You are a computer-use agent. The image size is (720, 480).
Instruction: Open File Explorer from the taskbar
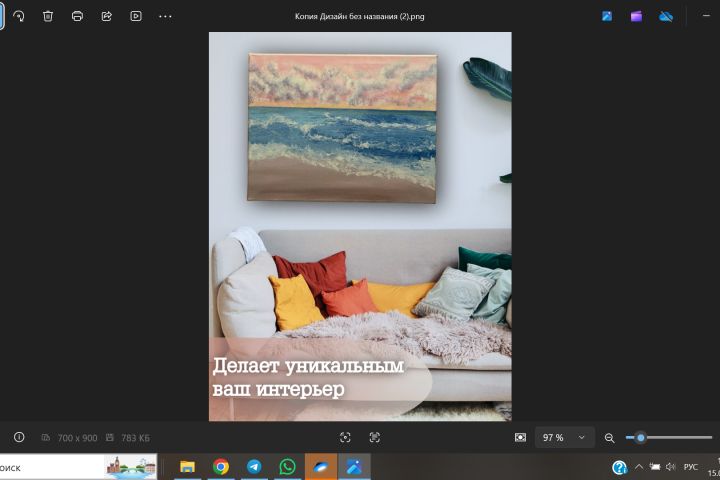187,467
